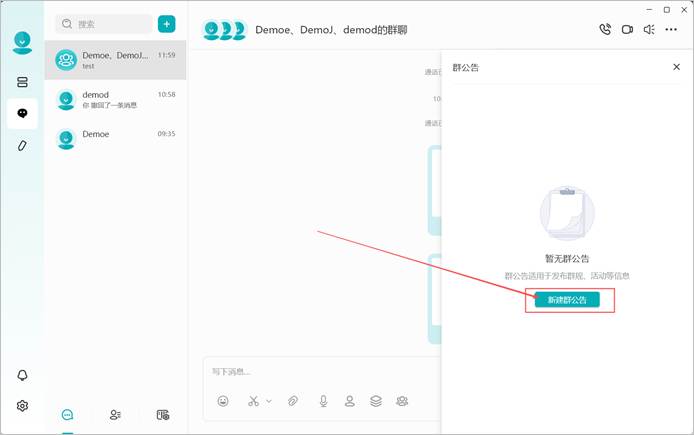Screen dimensions: 694x435
Task: Open settings gear in left sidebar
Action: 22,405
